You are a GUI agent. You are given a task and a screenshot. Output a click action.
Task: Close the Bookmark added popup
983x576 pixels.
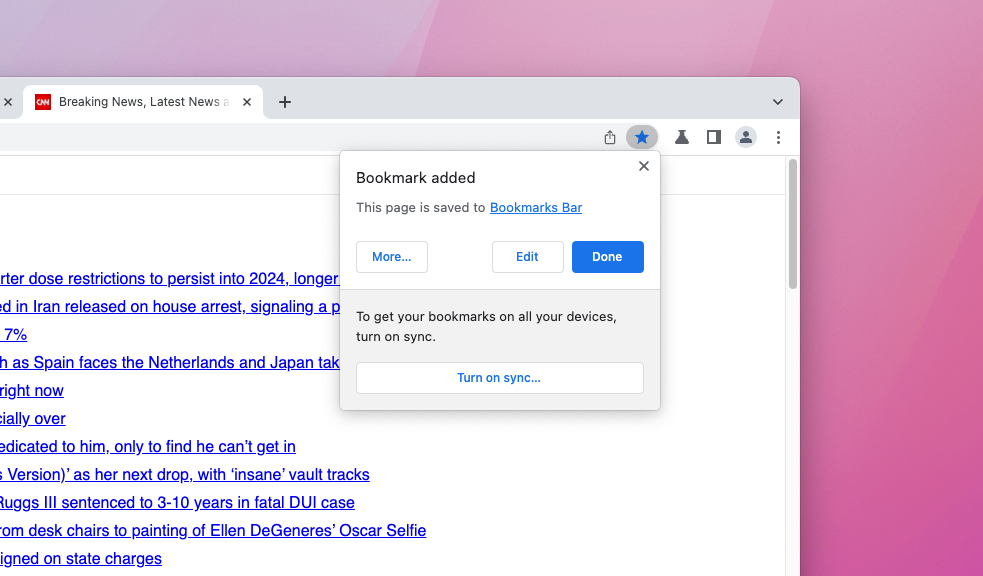tap(644, 166)
